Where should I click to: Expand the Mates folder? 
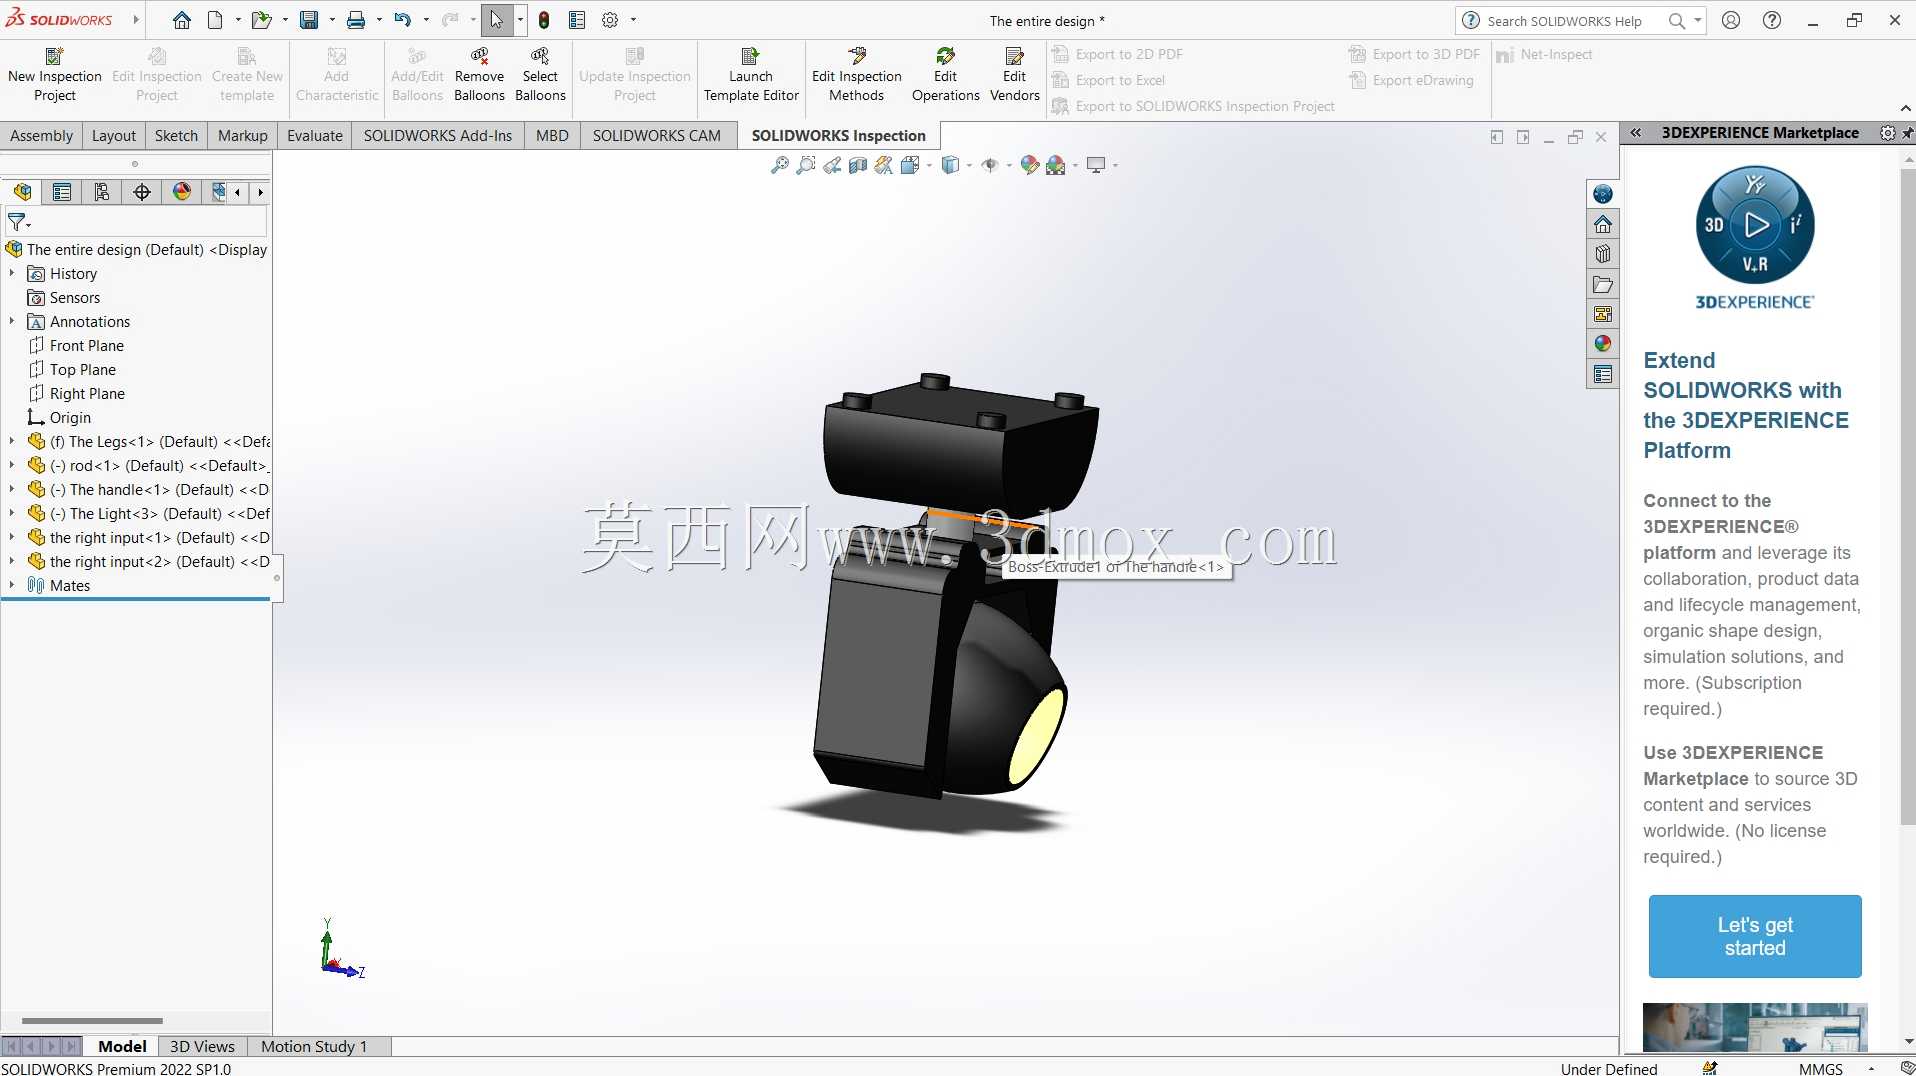click(x=12, y=585)
